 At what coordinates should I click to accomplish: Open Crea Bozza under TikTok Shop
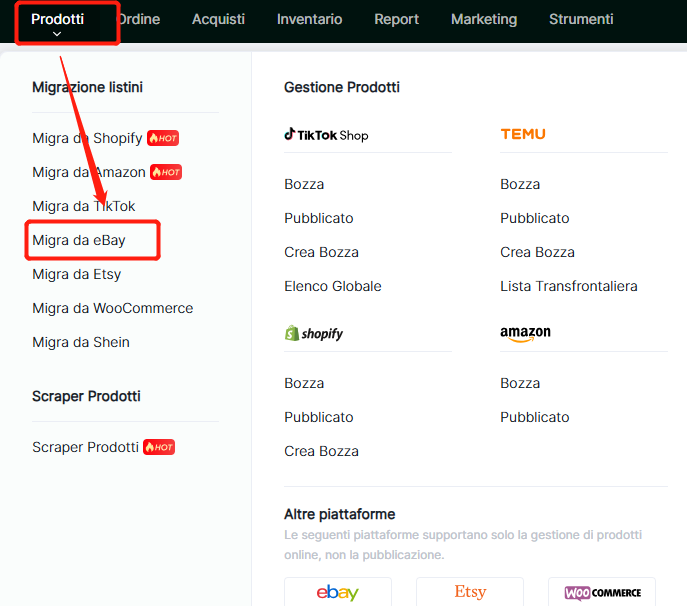pyautogui.click(x=322, y=252)
